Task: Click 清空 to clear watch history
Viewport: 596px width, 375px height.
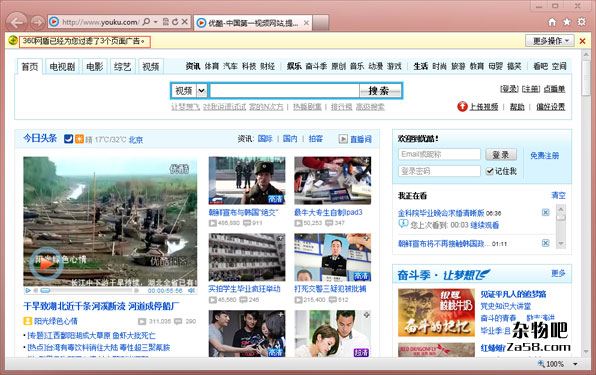Action: [x=558, y=195]
